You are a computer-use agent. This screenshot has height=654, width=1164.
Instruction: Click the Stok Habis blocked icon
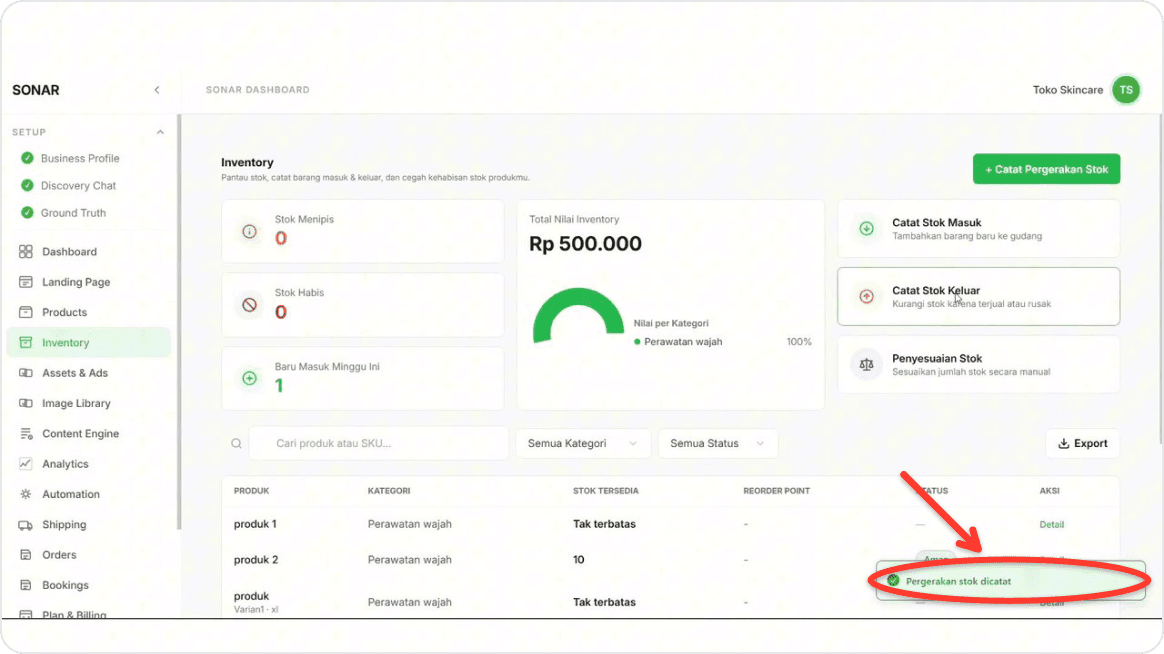pyautogui.click(x=249, y=305)
